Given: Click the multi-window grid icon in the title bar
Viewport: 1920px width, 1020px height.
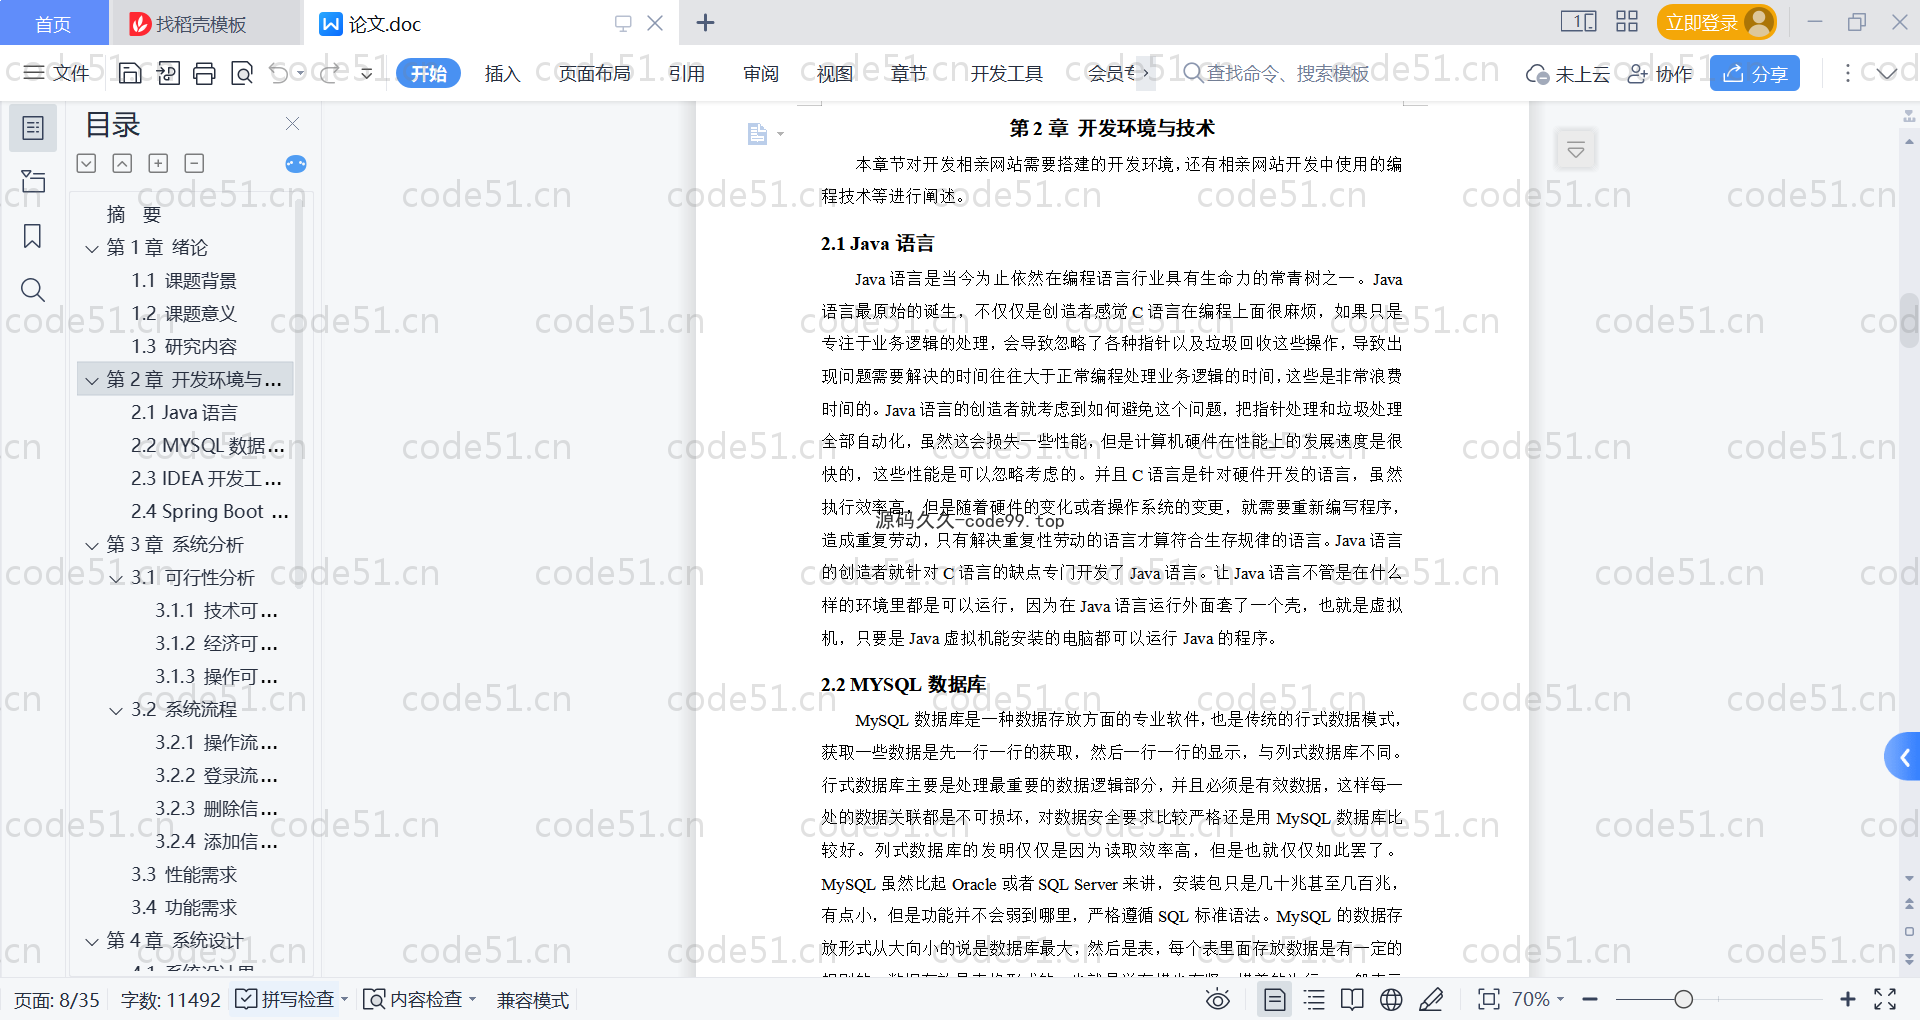Looking at the screenshot, I should point(1627,21).
